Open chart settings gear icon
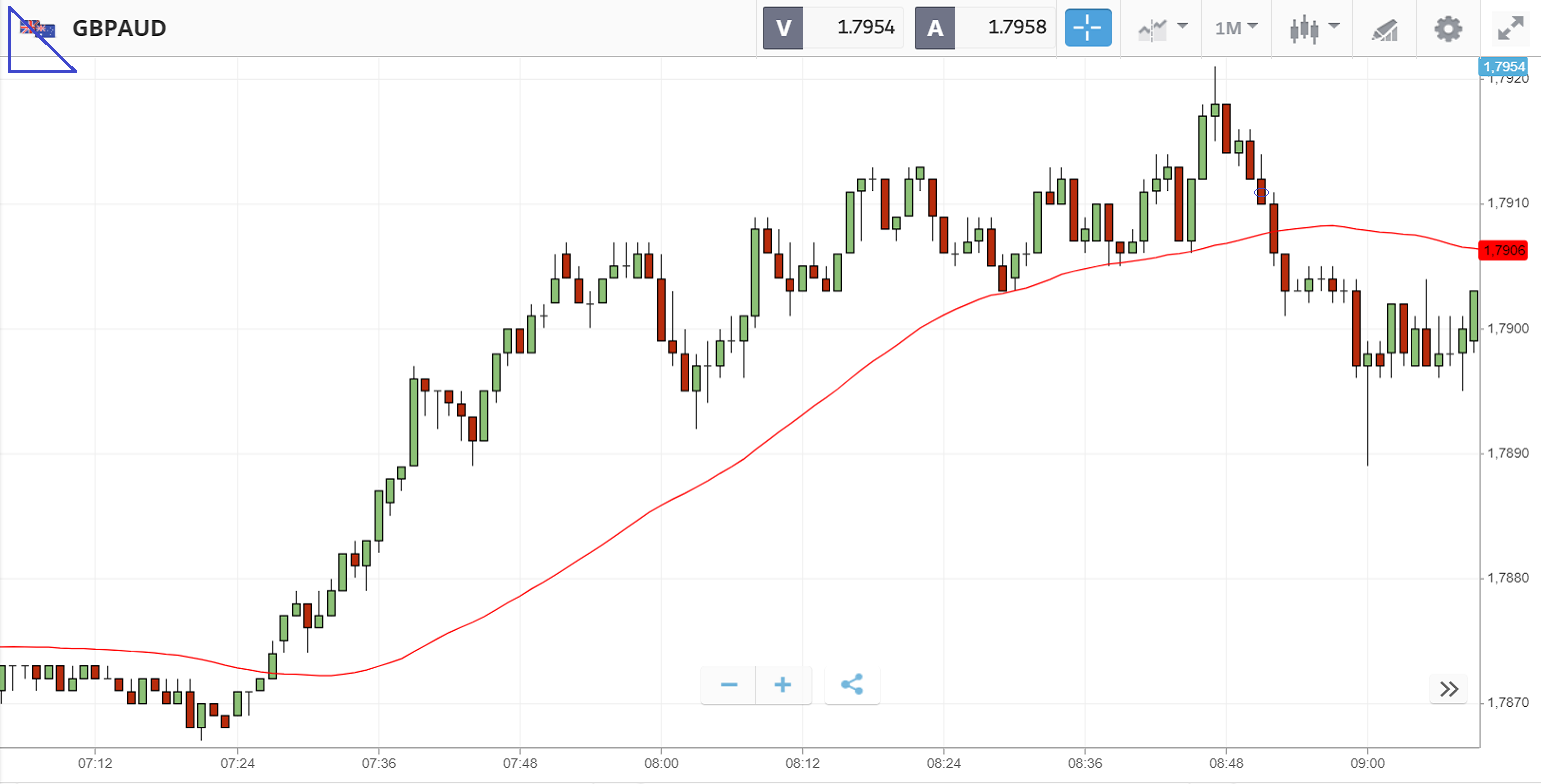The height and width of the screenshot is (784, 1541). 1447,28
